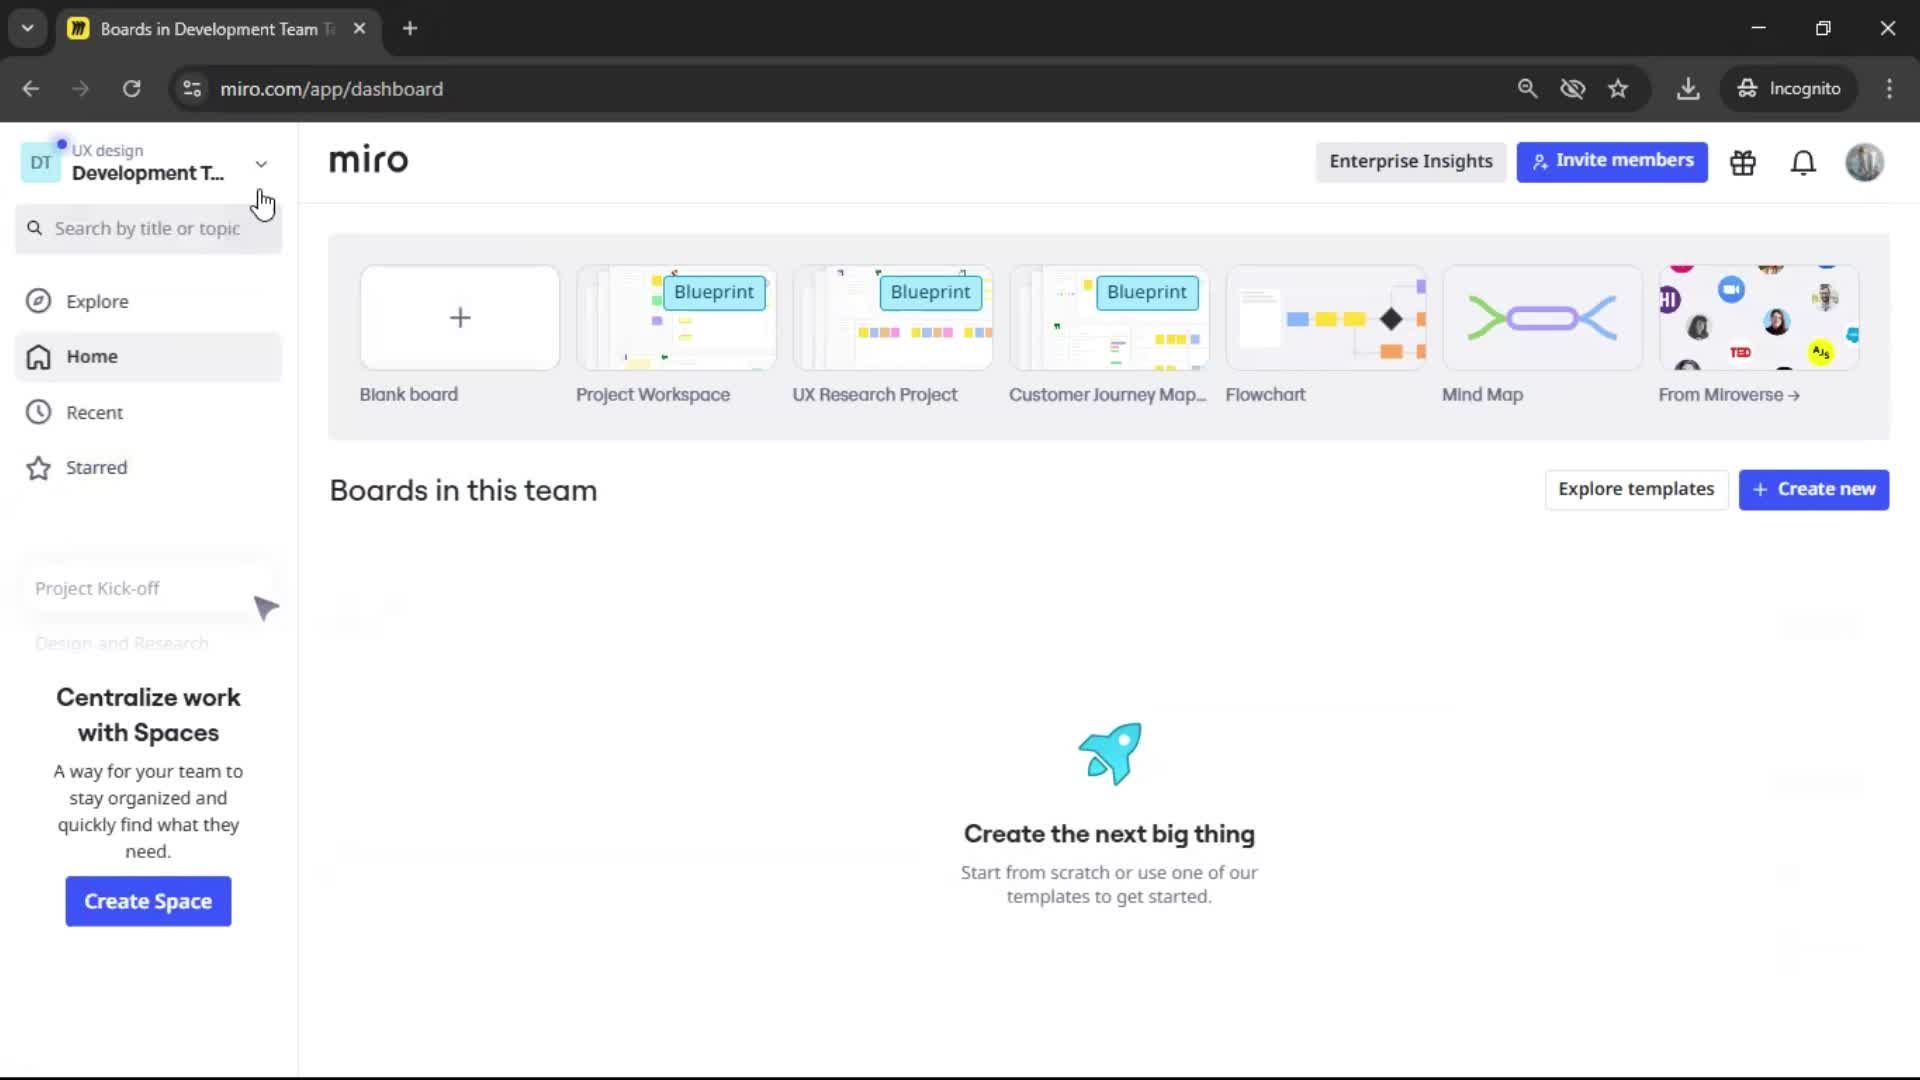Open Starred boards
The width and height of the screenshot is (1920, 1080).
(148, 468)
